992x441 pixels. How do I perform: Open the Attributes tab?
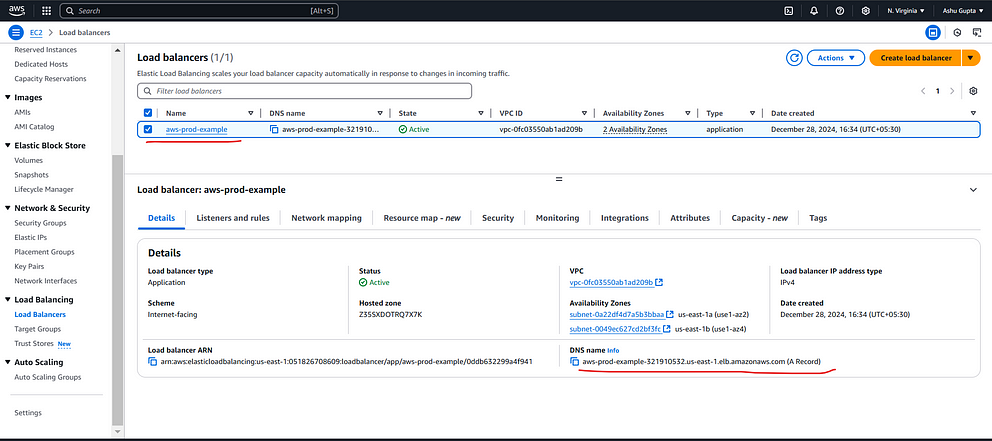690,218
